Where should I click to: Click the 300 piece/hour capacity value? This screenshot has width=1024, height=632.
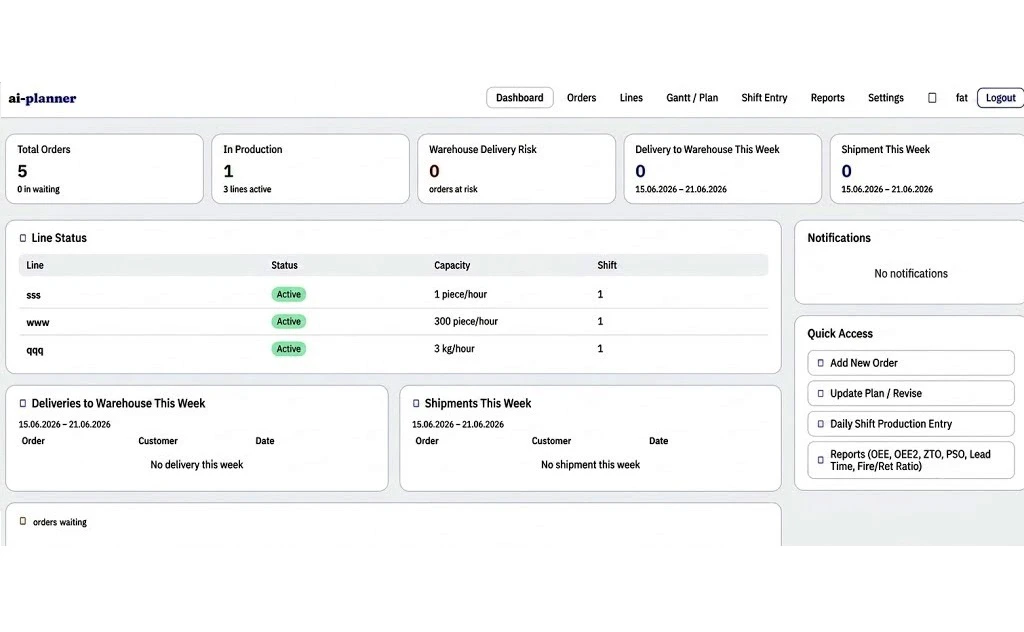click(466, 321)
